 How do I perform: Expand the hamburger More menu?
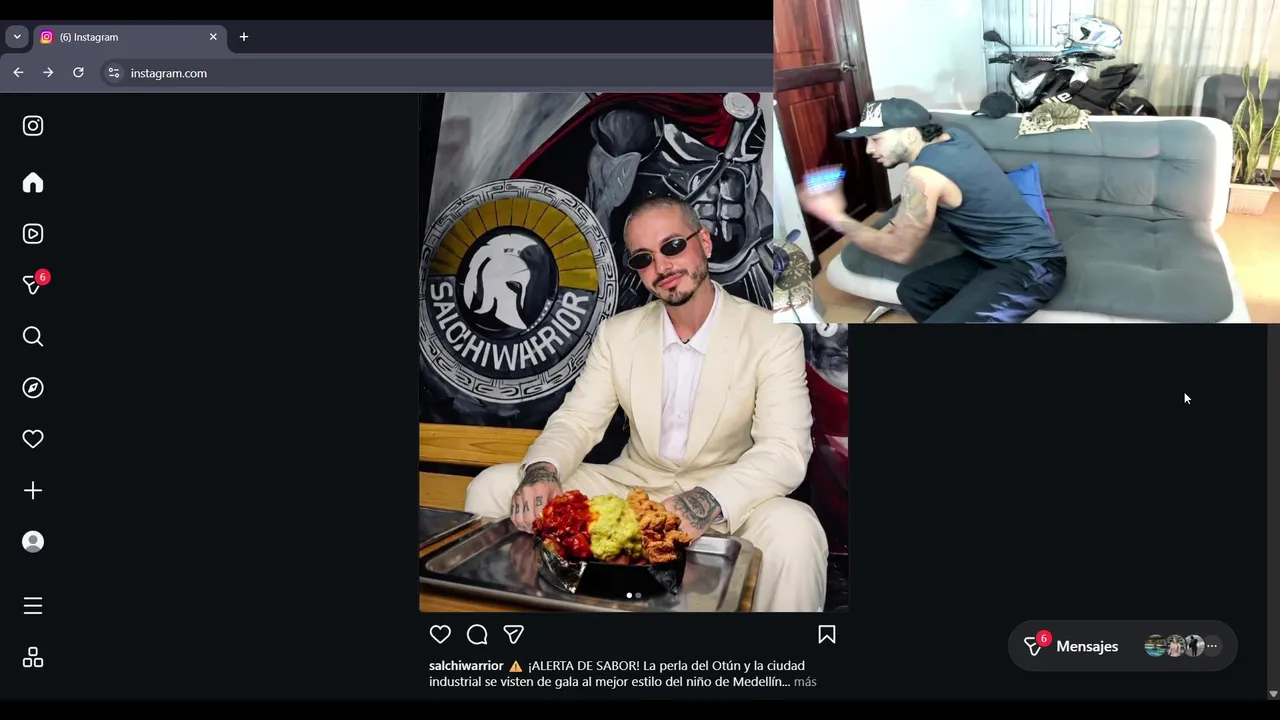33,606
